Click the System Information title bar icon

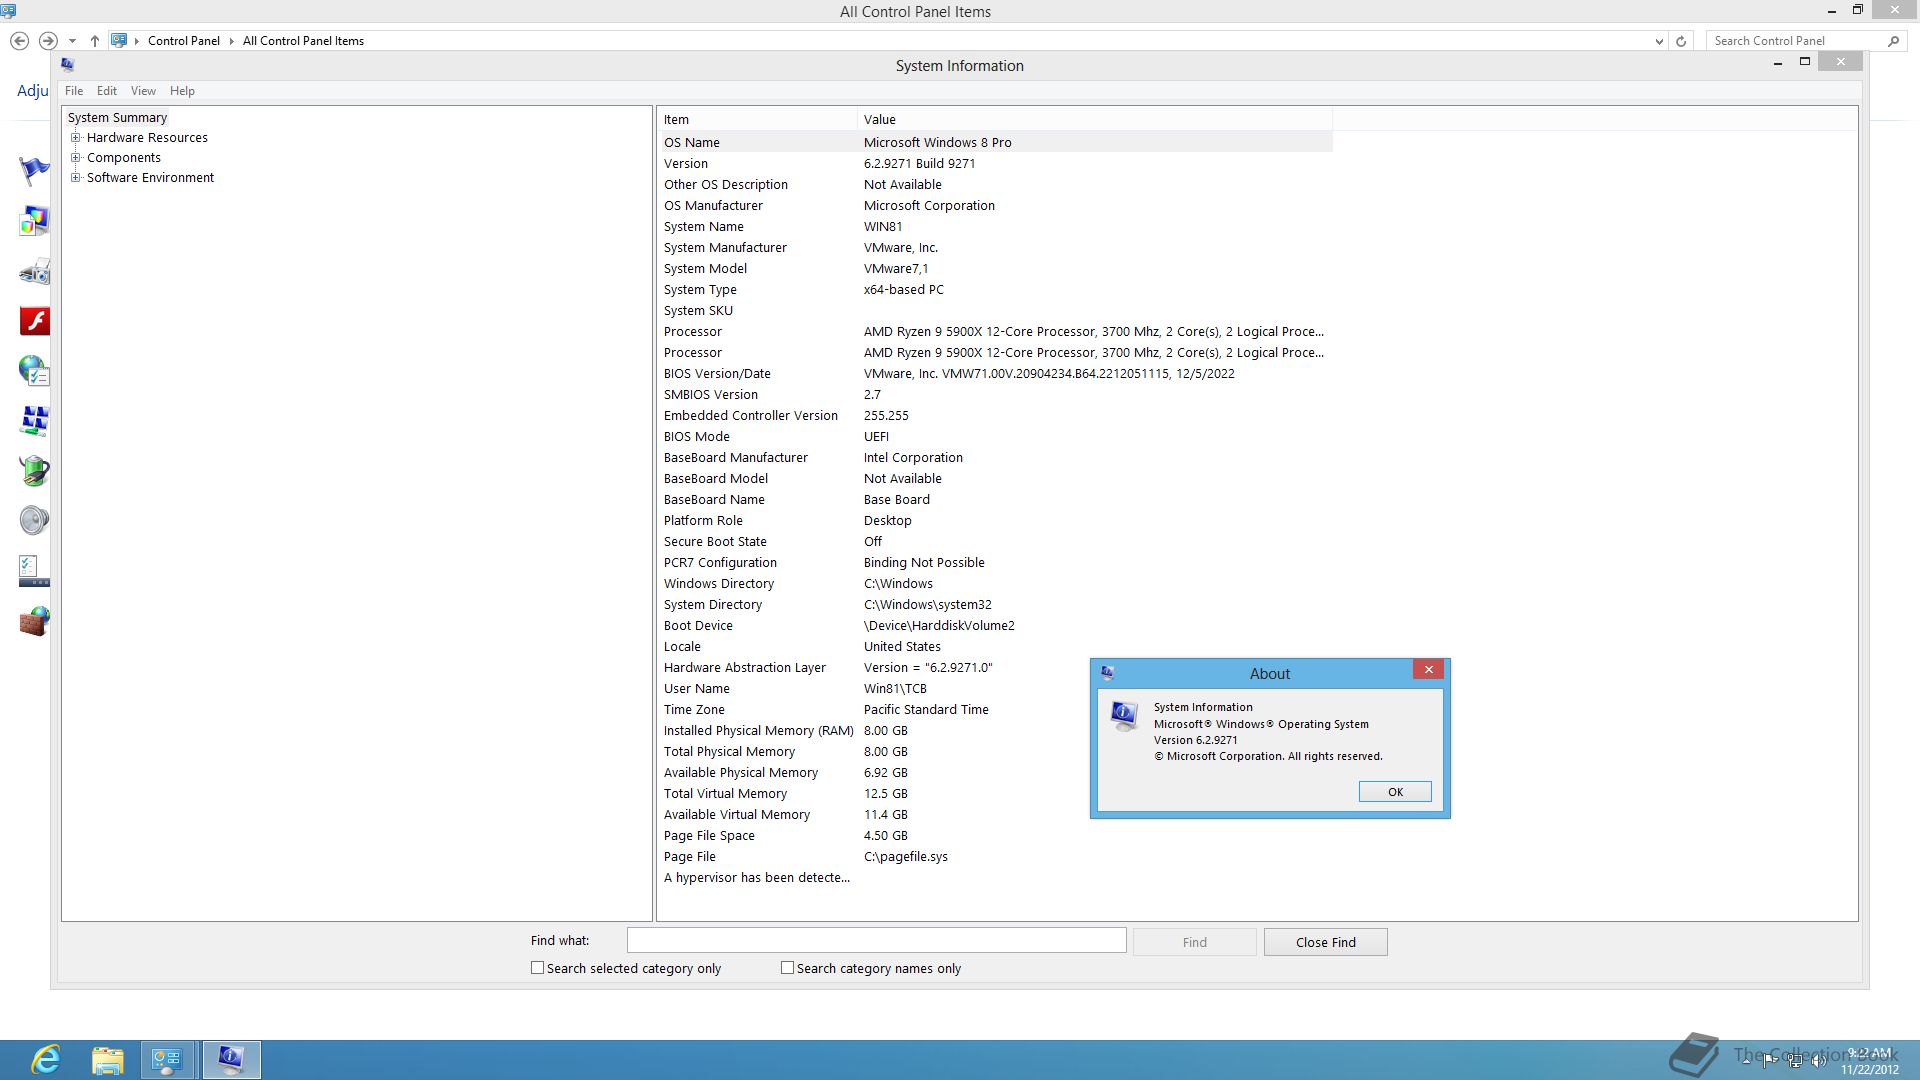68,65
